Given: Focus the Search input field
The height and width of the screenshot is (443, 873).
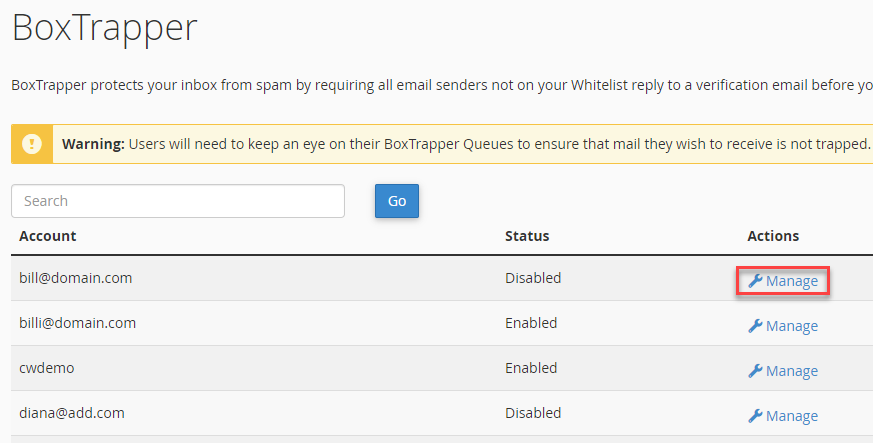Looking at the screenshot, I should 178,201.
